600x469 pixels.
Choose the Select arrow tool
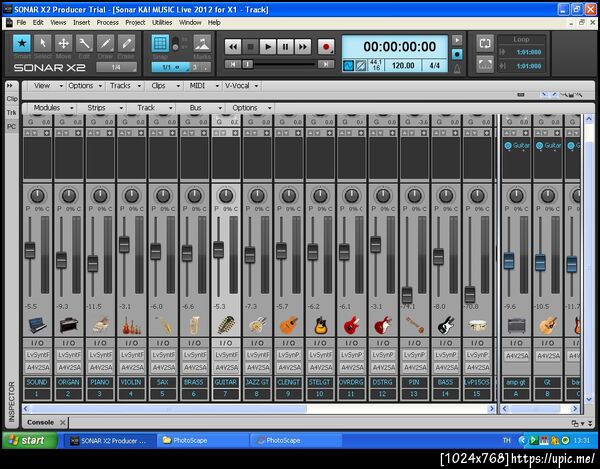pos(42,44)
